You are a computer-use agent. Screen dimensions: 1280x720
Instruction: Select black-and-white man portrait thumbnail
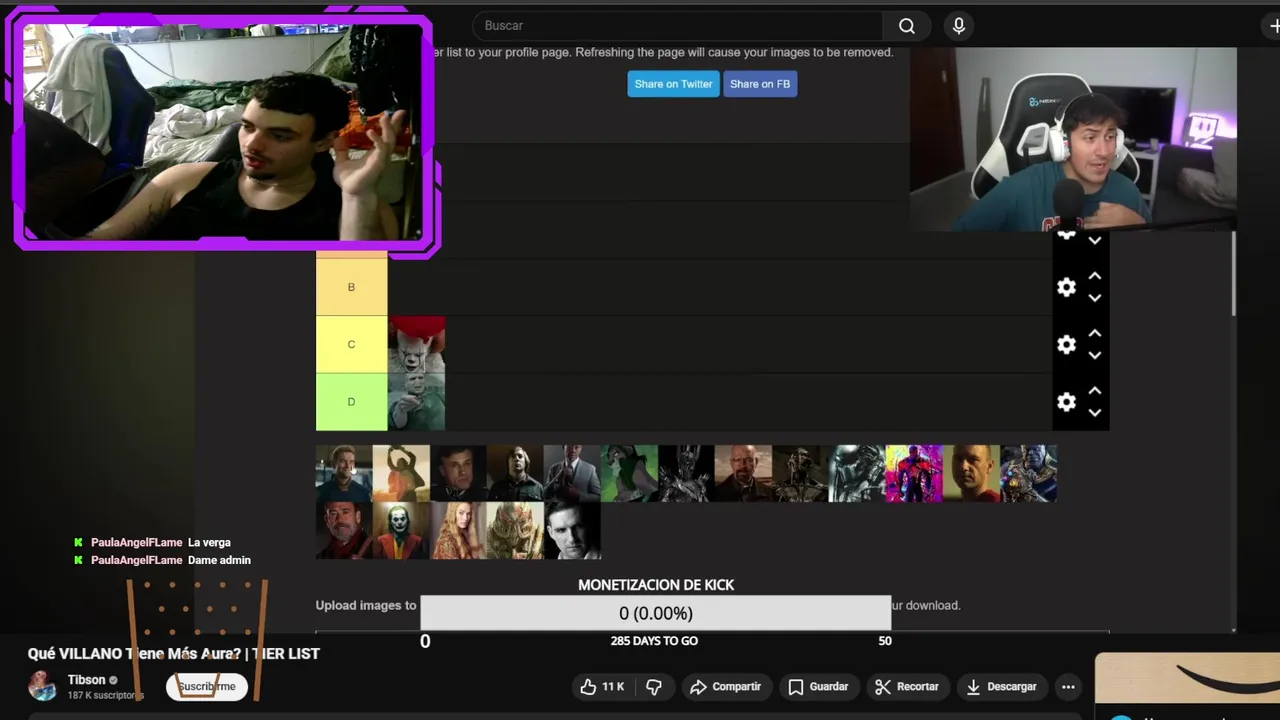pyautogui.click(x=572, y=531)
